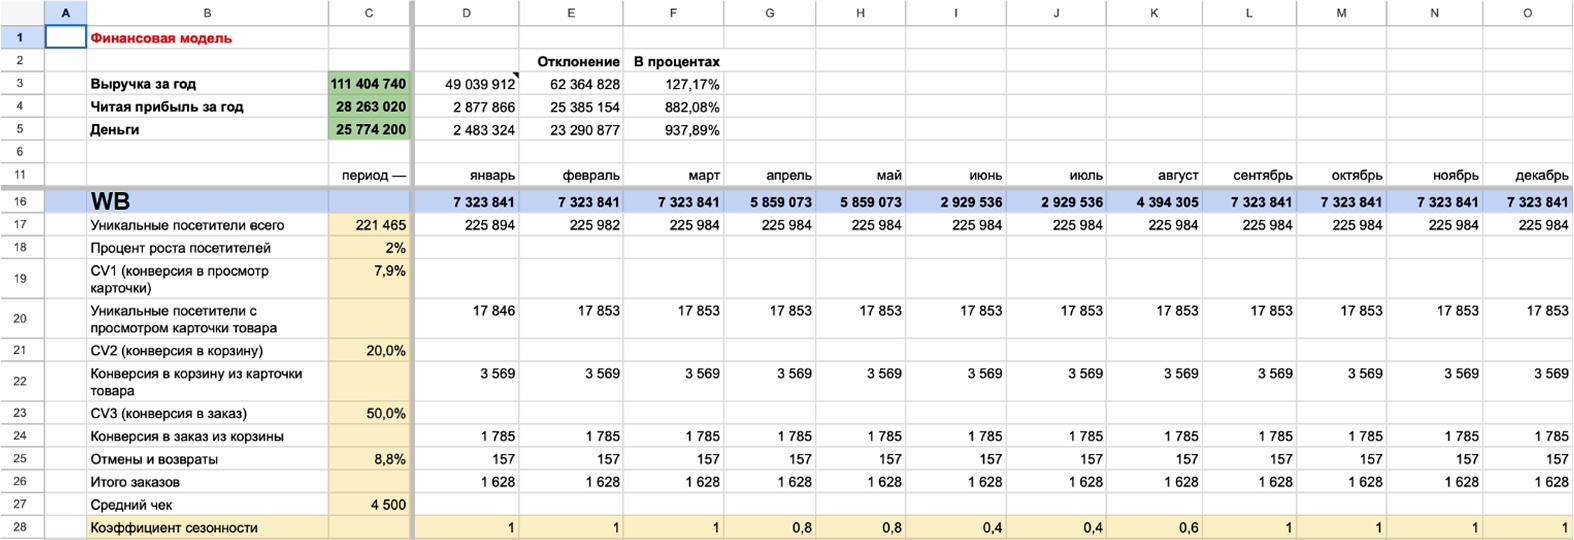Select the 937,89% cell

pos(673,130)
